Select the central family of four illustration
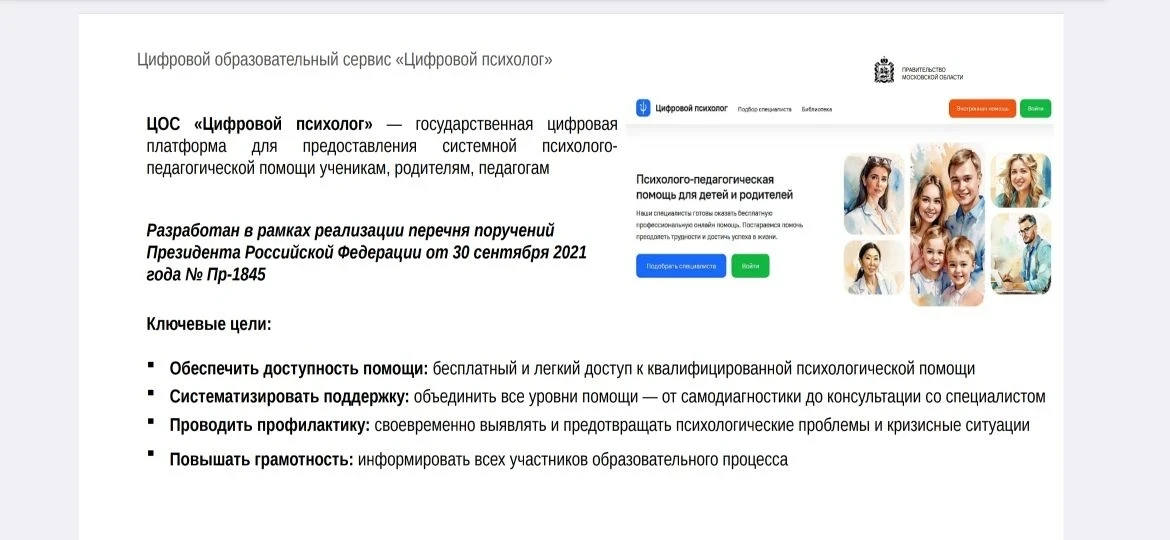The image size is (1170, 540). [947, 225]
